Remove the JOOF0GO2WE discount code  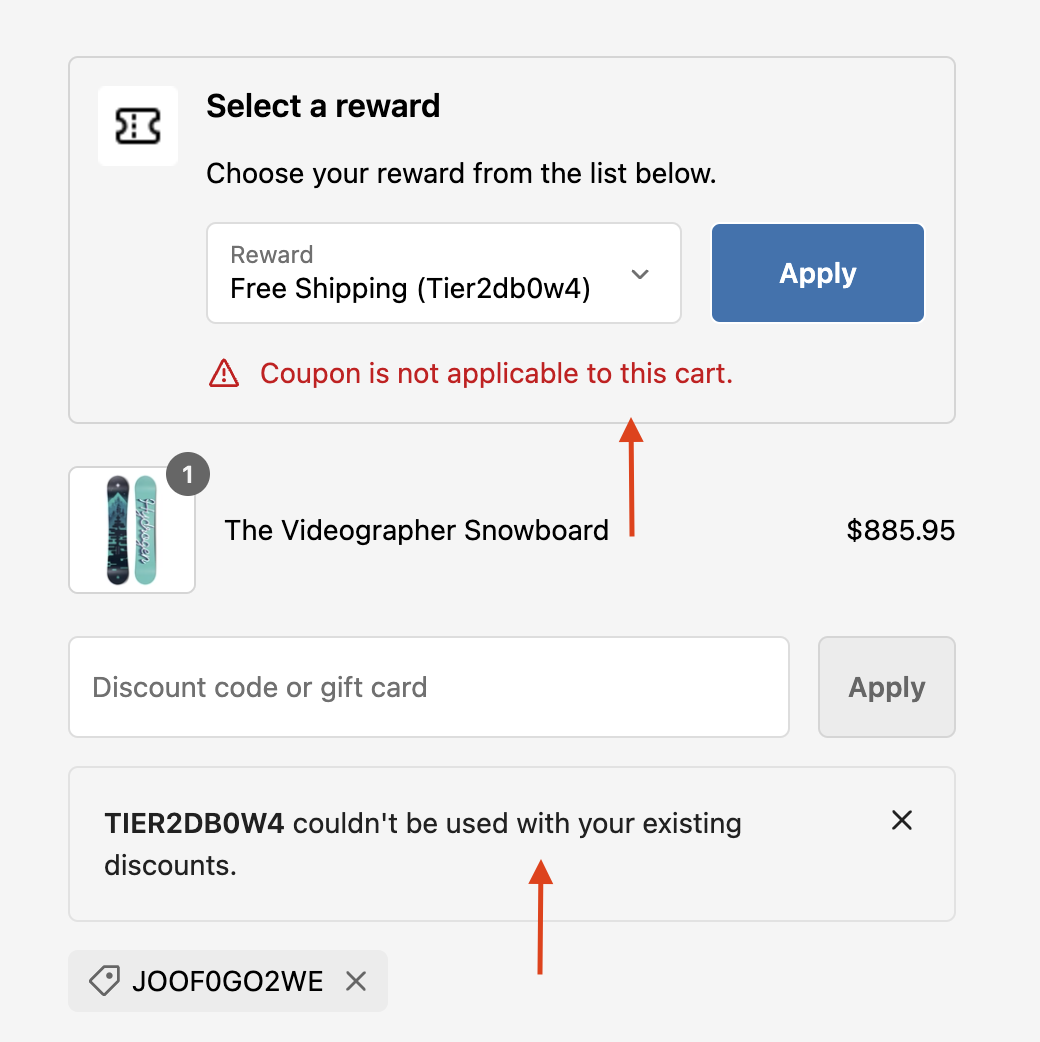tap(356, 981)
